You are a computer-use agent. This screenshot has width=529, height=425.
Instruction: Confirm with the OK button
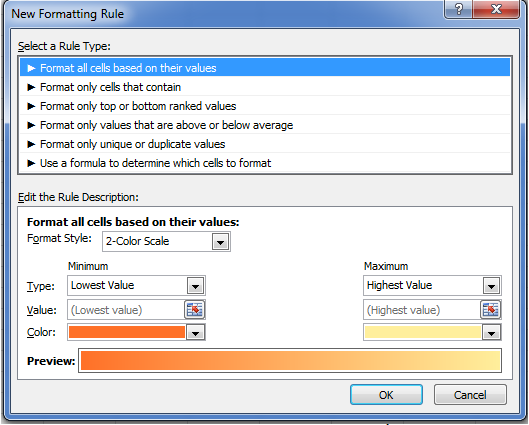[386, 394]
